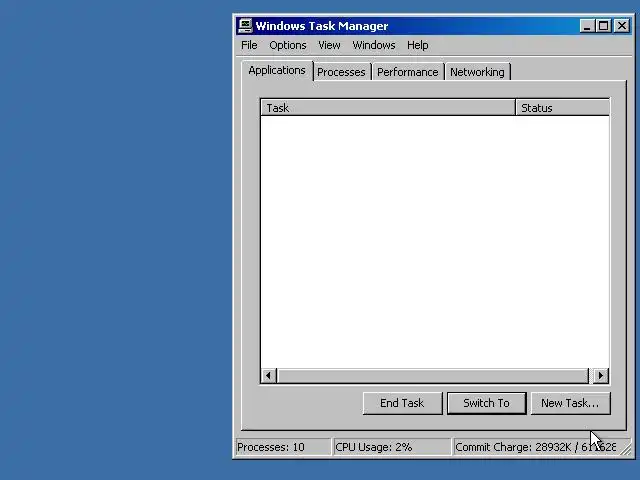Open the Options menu
Screen dimensions: 640x480
pos(288,45)
